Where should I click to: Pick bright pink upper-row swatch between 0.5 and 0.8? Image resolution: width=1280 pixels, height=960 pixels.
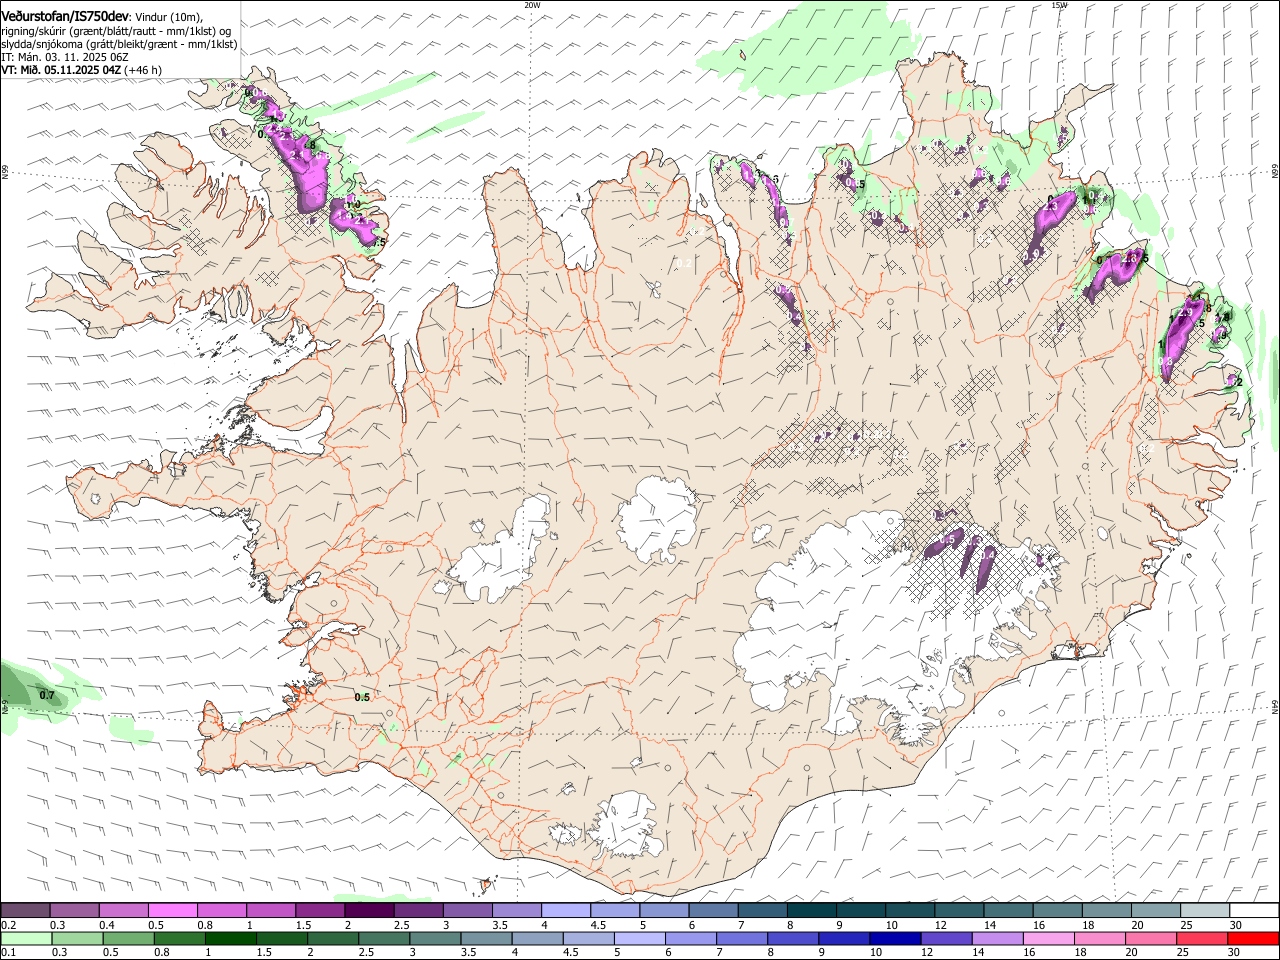coord(172,911)
